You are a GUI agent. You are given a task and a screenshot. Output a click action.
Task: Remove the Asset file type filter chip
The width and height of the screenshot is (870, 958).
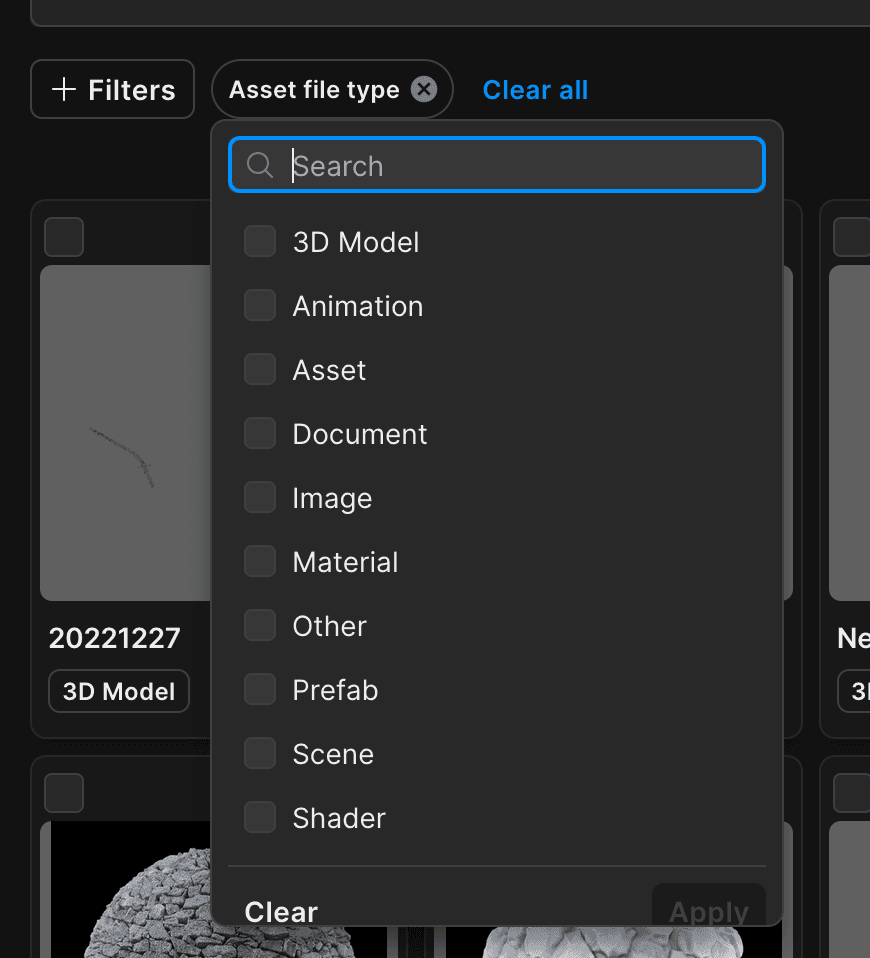point(424,89)
